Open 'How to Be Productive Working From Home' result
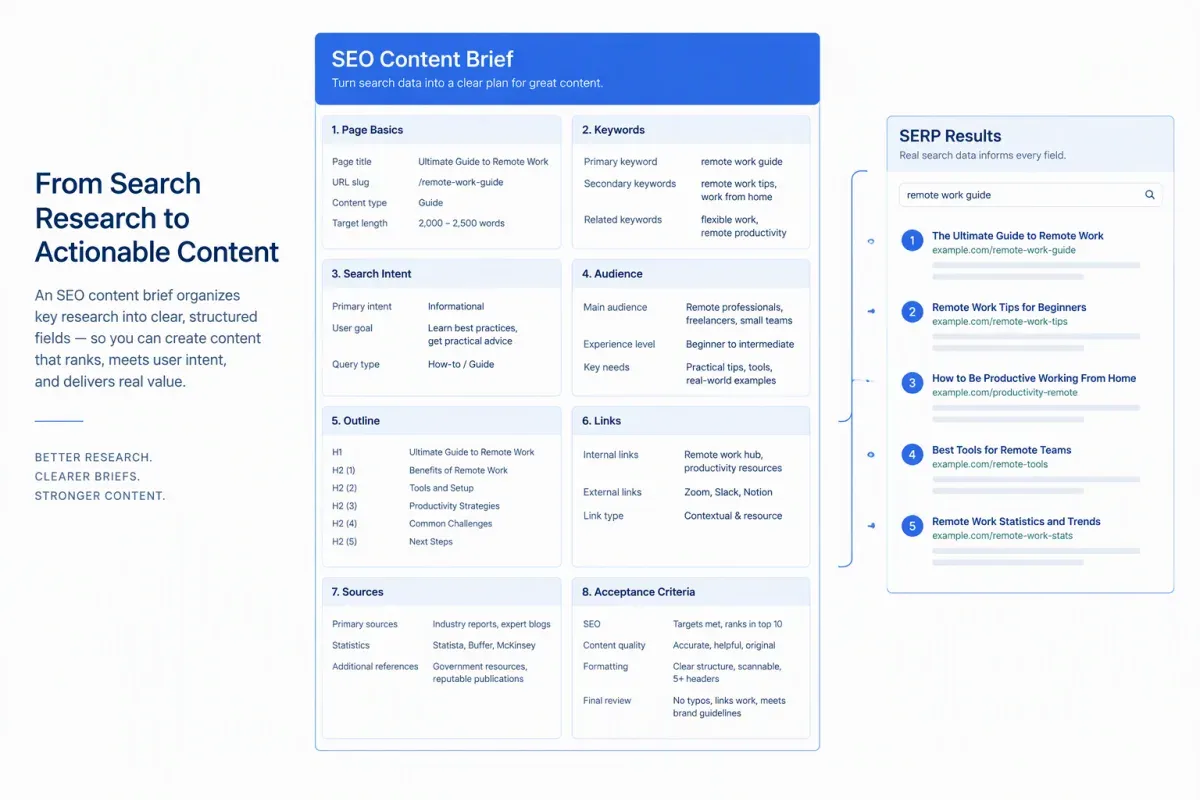The height and width of the screenshot is (800, 1200). click(x=1034, y=378)
